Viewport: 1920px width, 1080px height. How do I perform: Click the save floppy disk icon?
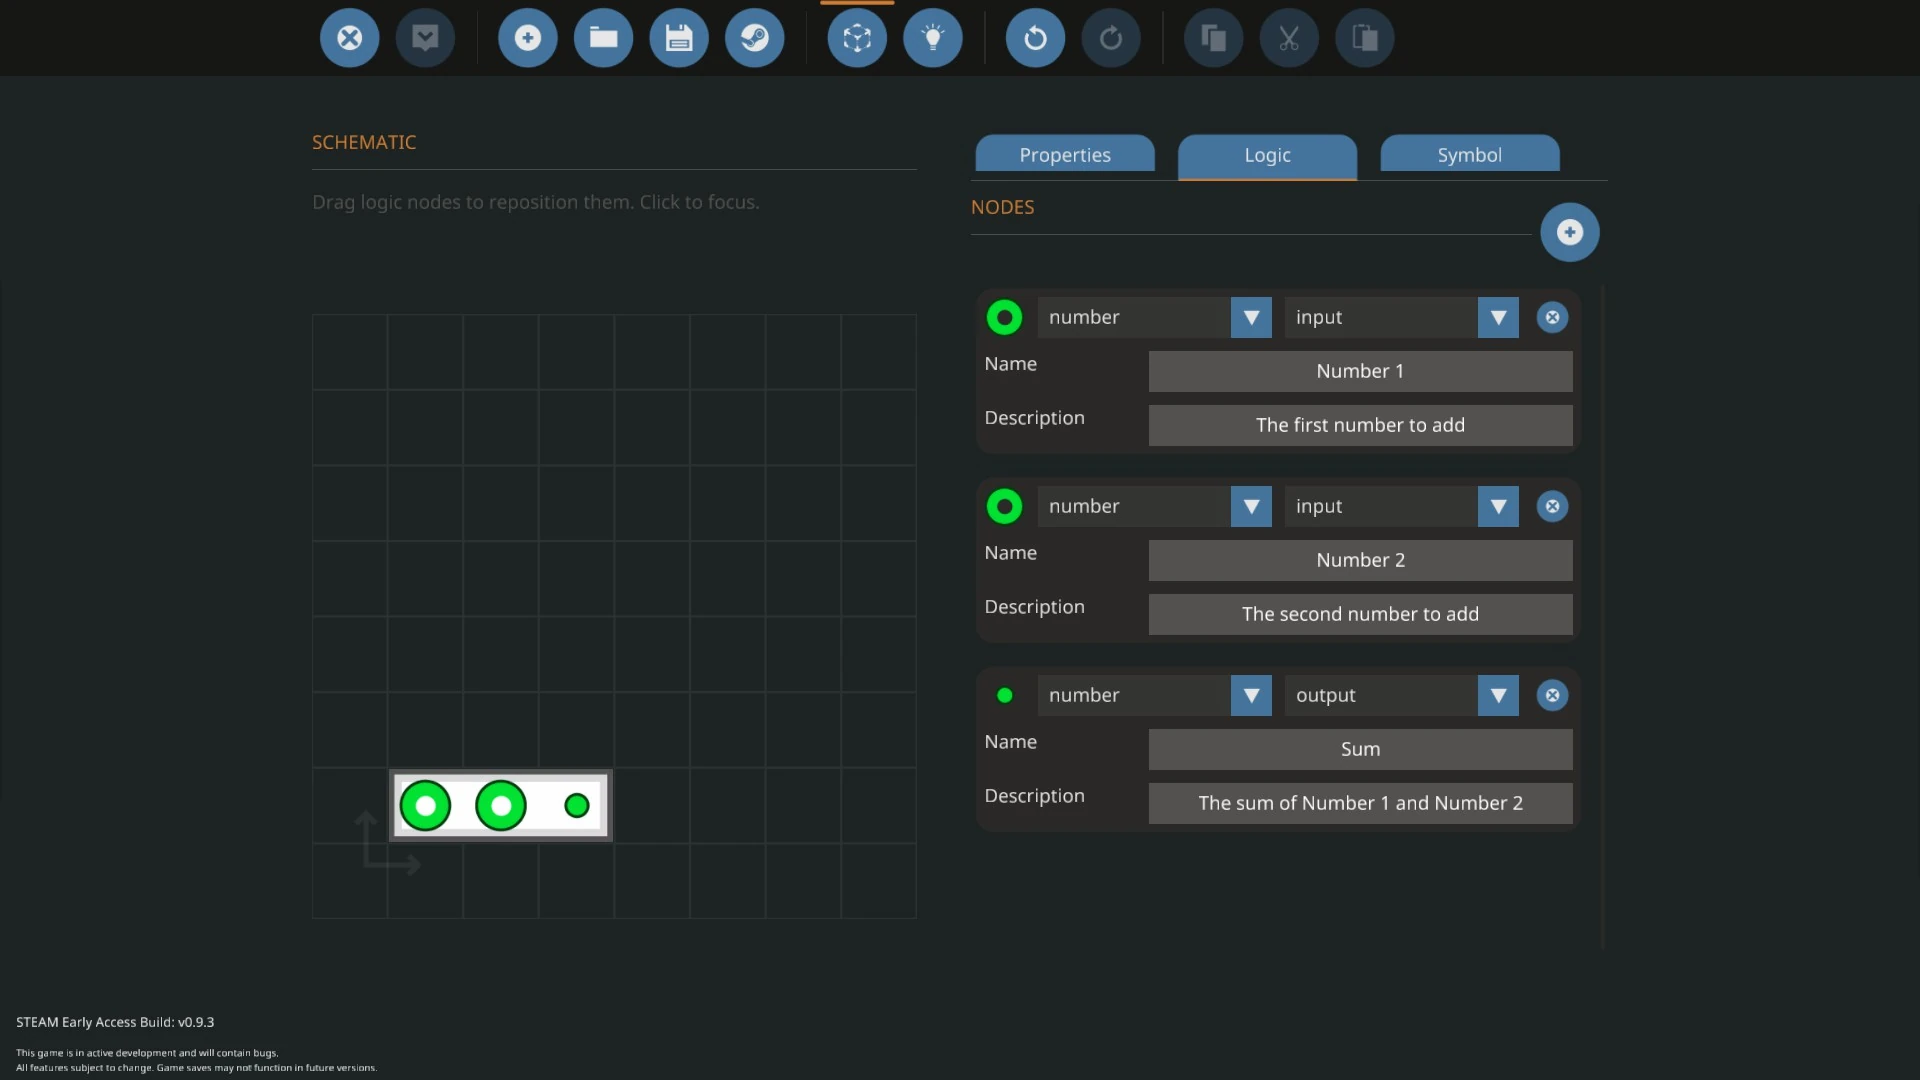[679, 38]
